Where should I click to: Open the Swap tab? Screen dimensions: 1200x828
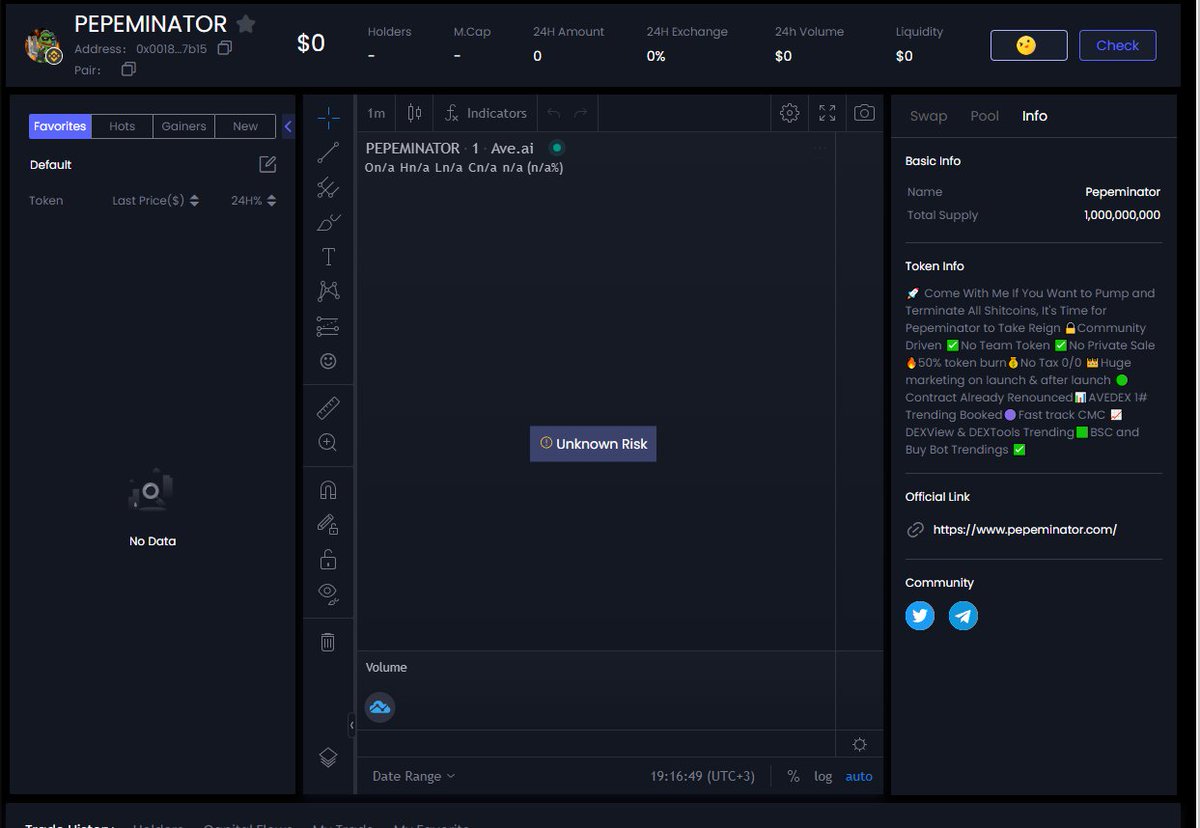[928, 116]
